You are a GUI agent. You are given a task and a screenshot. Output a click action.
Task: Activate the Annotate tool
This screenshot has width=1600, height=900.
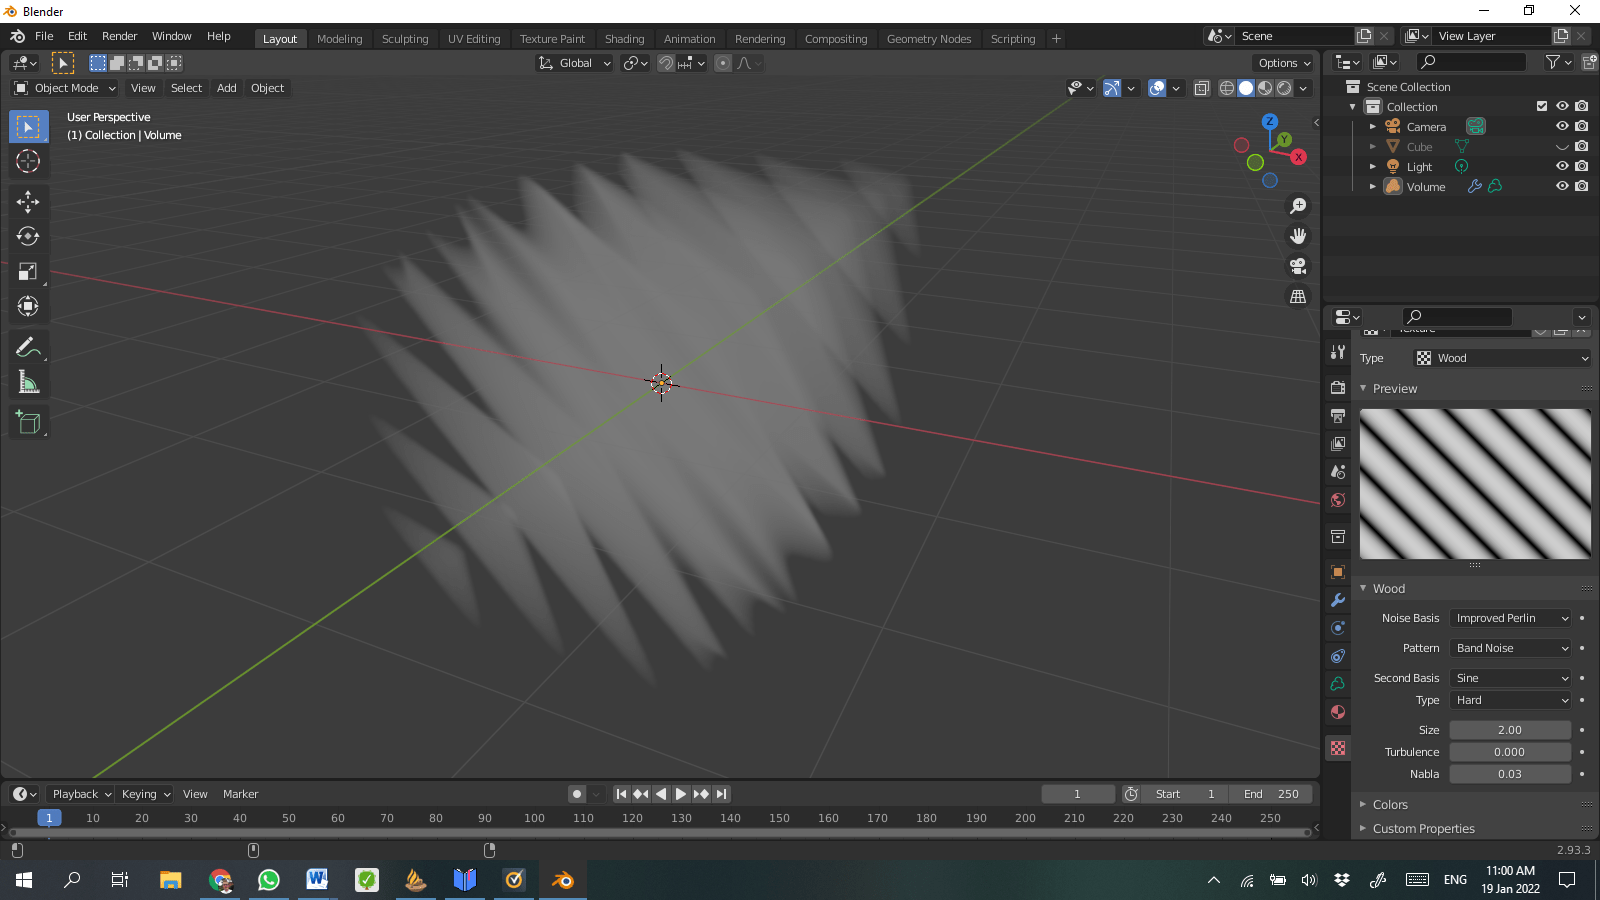tap(28, 346)
